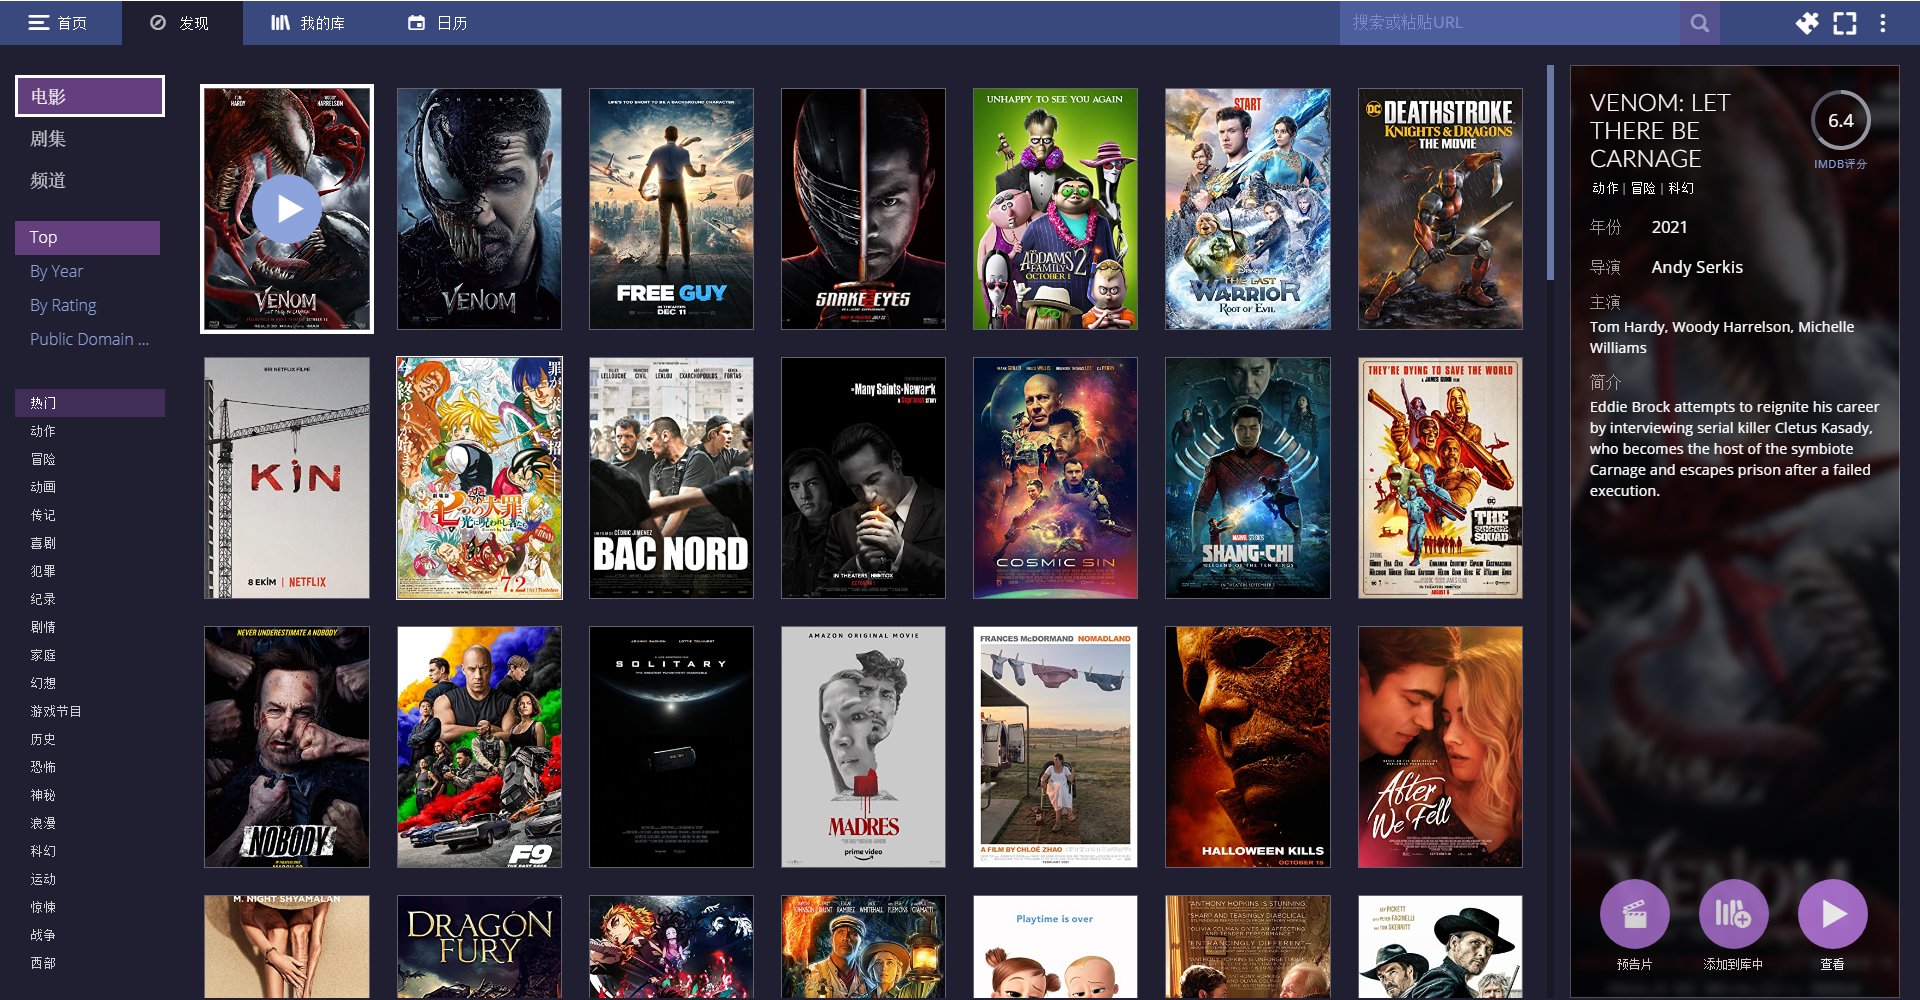Select the Popular genre filter
Image resolution: width=1920 pixels, height=1000 pixels.
tap(90, 403)
